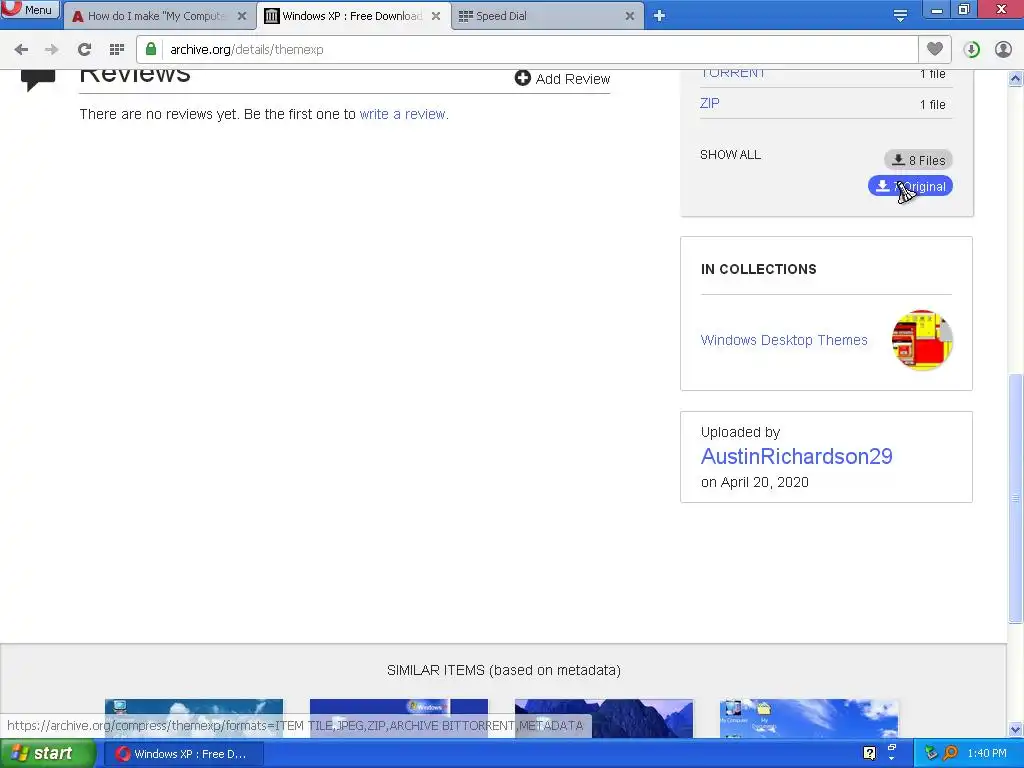Click SHOW ALL files link

(x=730, y=155)
